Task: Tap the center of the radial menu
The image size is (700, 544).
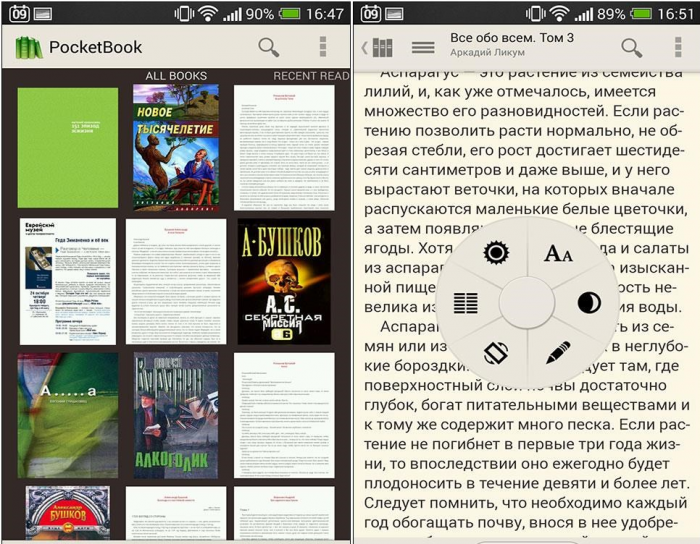Action: click(527, 303)
